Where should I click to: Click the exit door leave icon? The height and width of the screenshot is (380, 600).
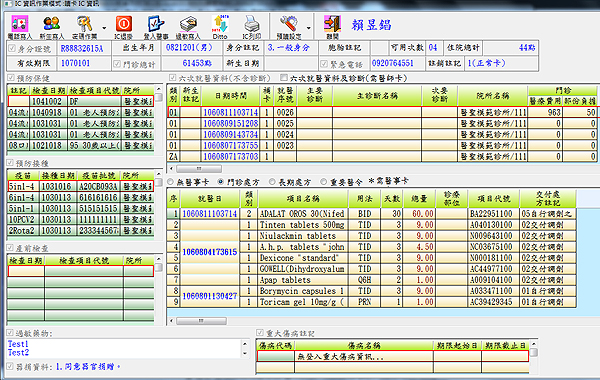332,24
